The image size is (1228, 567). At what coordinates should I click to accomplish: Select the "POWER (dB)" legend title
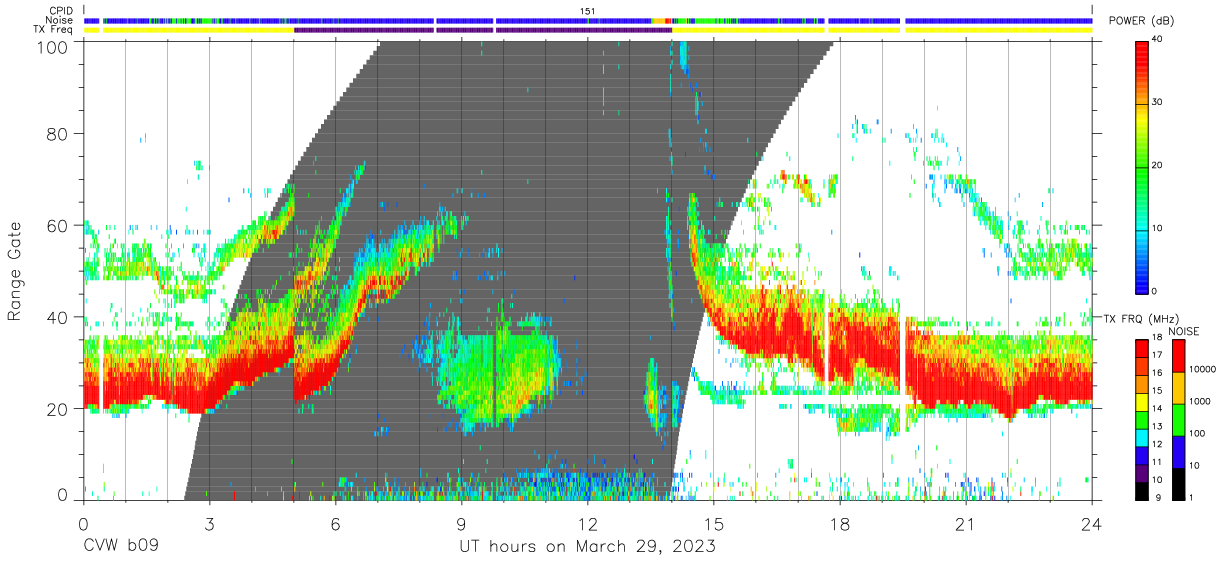1143,21
